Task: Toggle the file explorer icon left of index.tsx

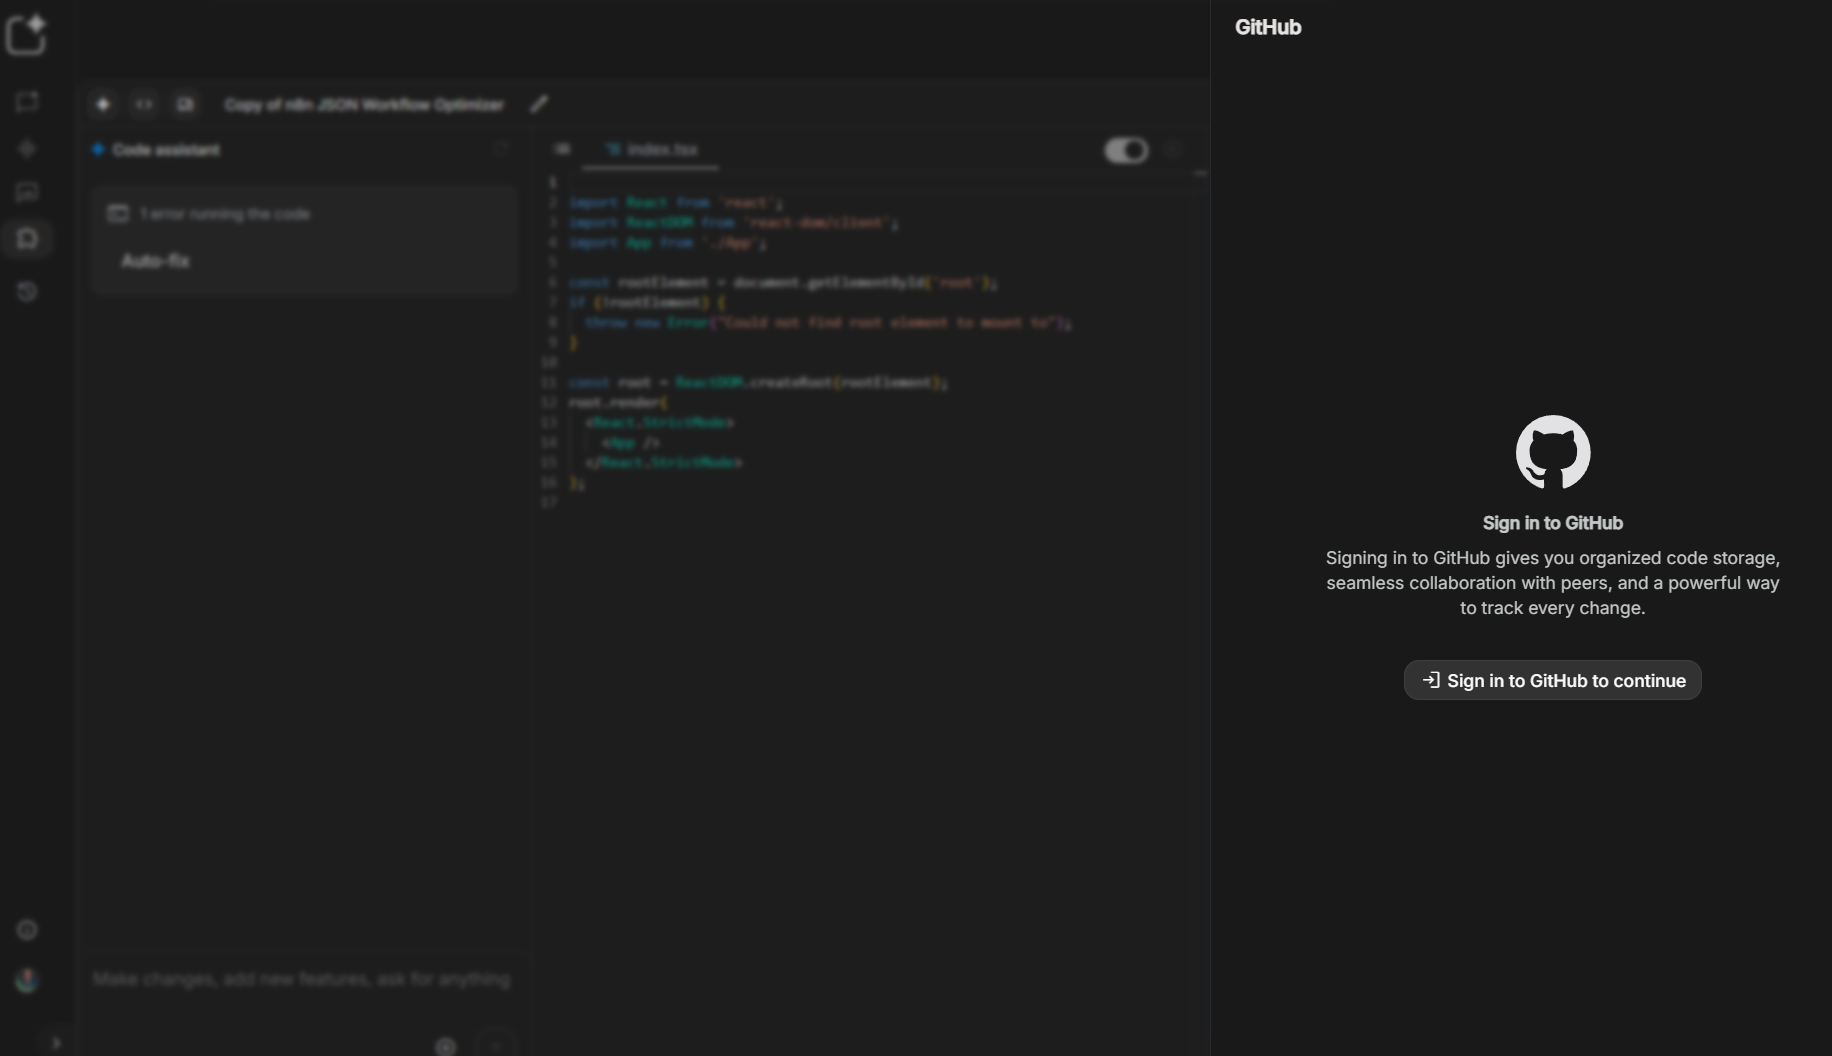Action: [x=562, y=149]
